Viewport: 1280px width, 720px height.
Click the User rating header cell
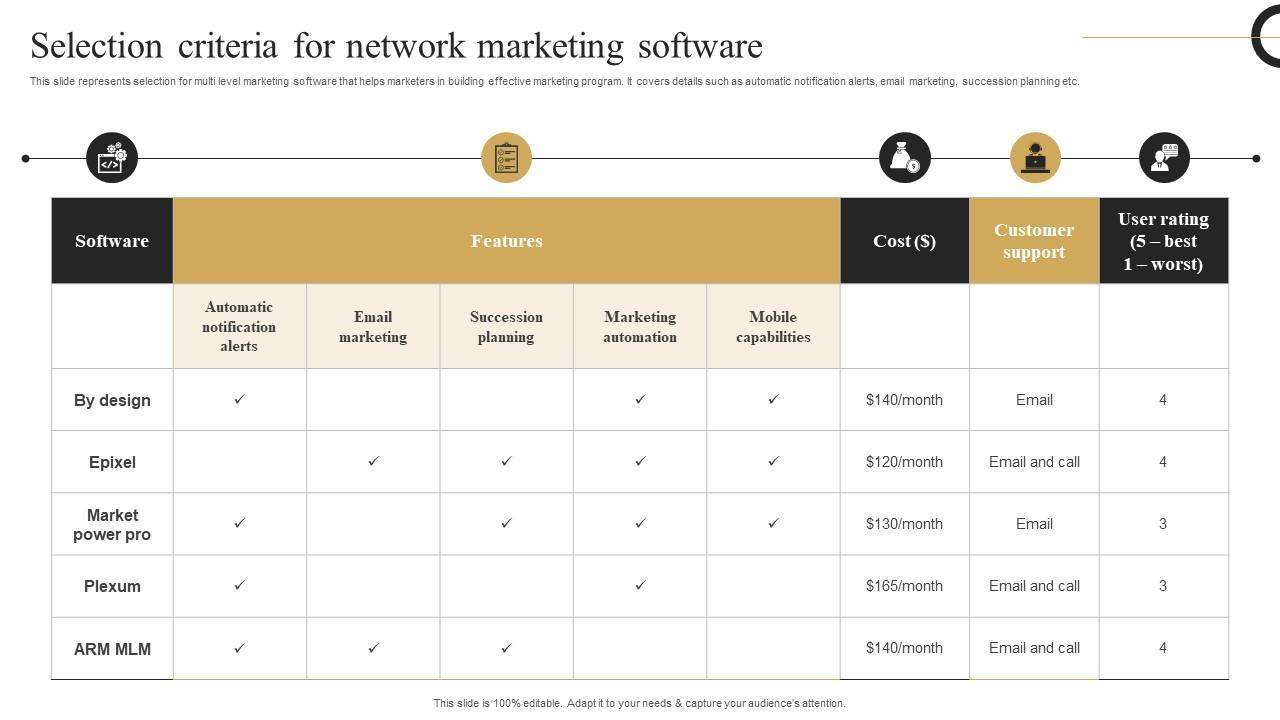click(1163, 241)
